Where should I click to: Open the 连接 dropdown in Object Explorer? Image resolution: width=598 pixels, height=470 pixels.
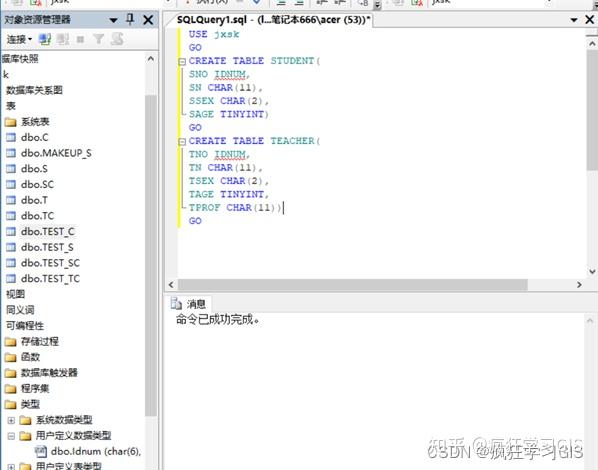(x=19, y=39)
